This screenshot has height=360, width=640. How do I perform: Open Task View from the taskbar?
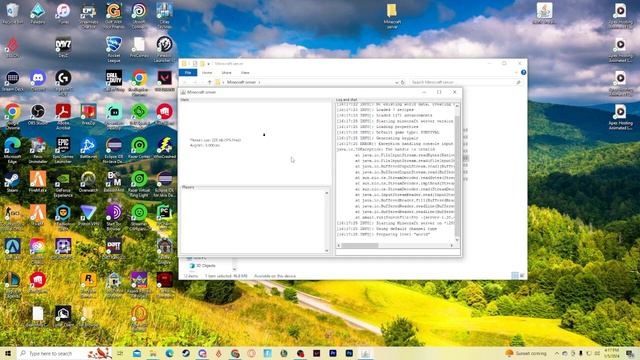[120, 353]
